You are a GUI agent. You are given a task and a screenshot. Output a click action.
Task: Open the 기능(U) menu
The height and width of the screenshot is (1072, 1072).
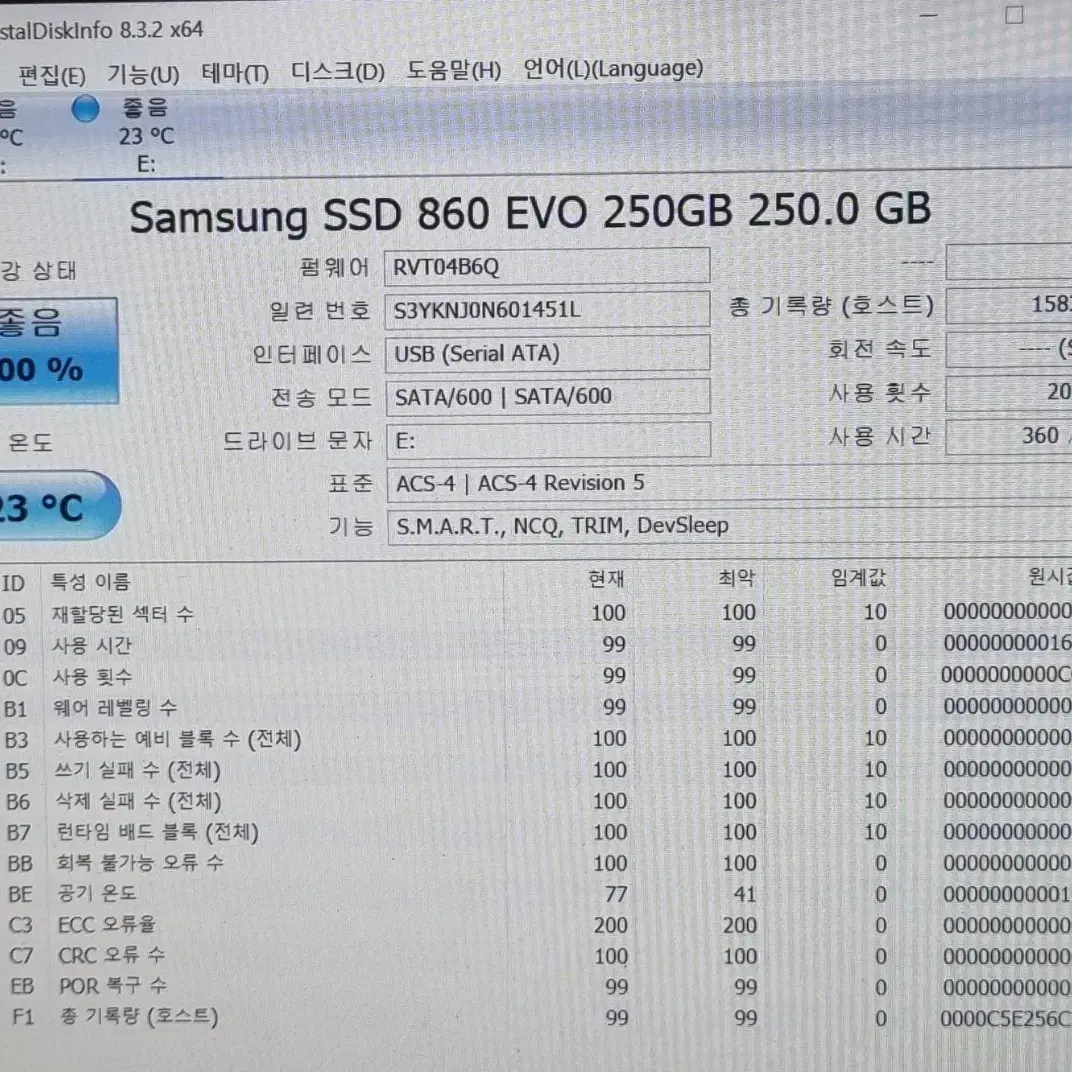143,73
